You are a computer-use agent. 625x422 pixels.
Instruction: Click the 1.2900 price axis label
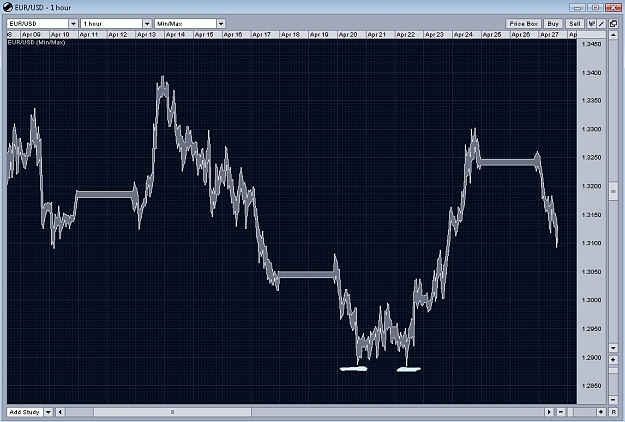tap(592, 357)
